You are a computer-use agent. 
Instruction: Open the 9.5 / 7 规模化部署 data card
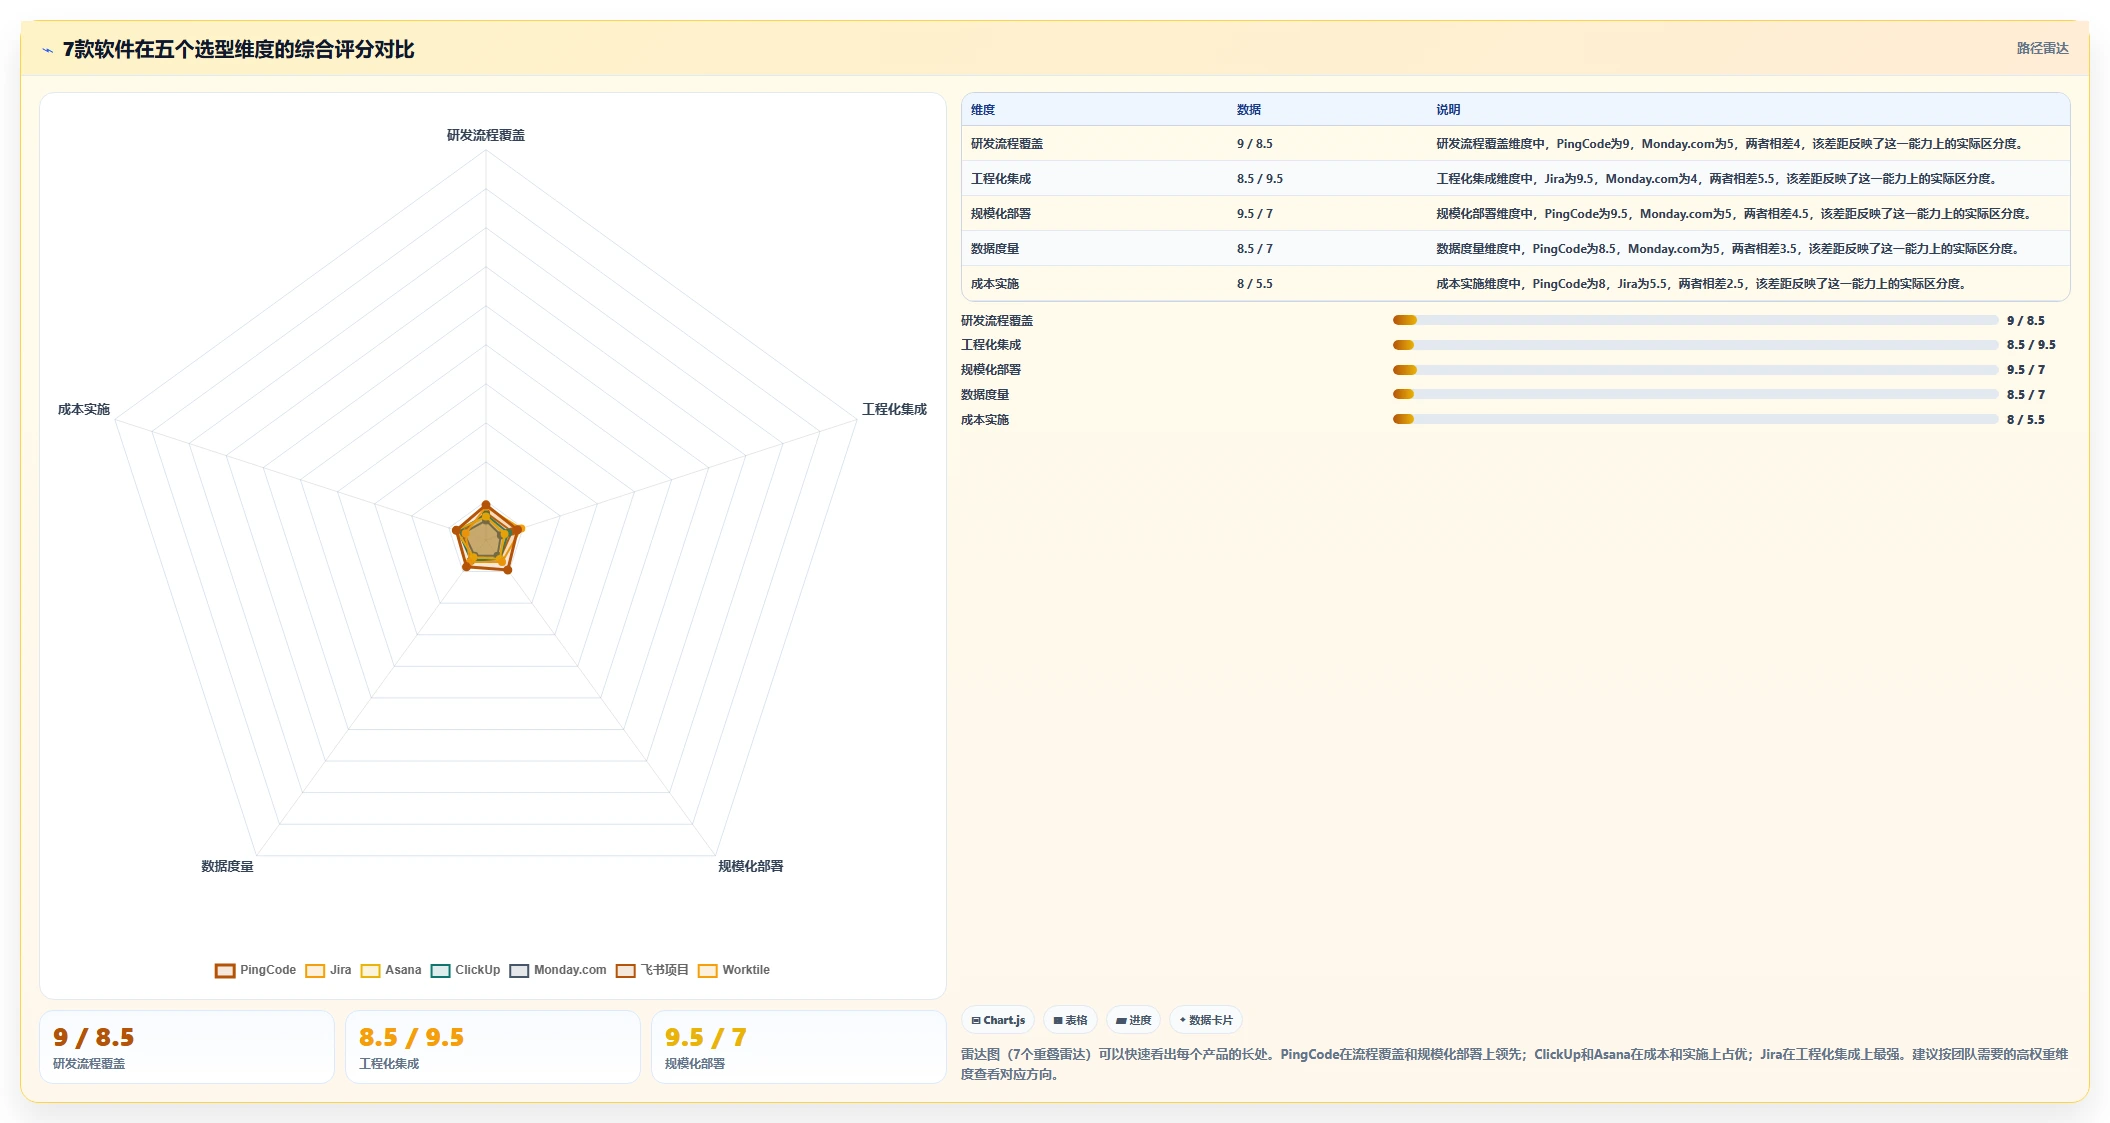click(799, 1047)
